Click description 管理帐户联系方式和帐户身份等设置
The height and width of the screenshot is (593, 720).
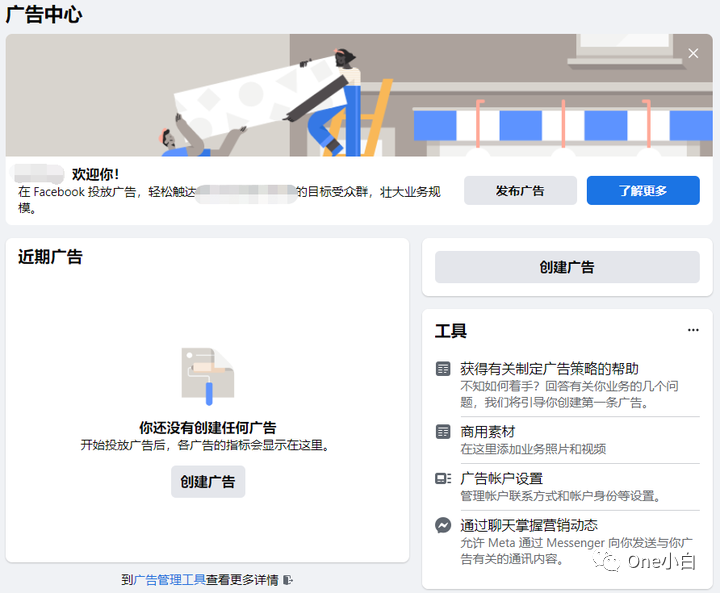[561, 496]
